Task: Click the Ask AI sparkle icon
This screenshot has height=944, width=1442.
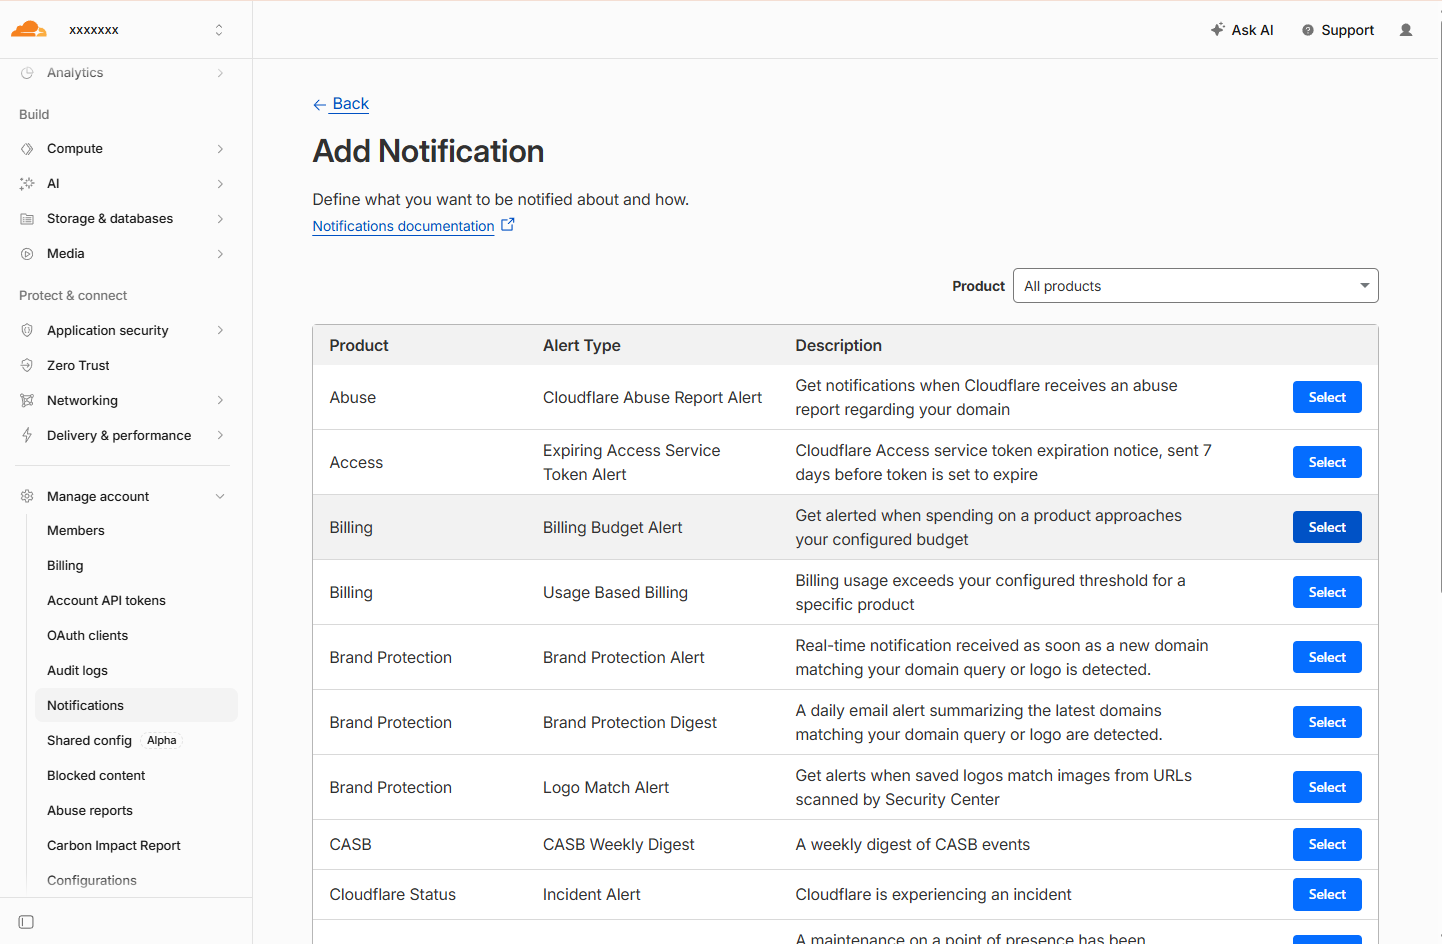Action: click(1217, 30)
